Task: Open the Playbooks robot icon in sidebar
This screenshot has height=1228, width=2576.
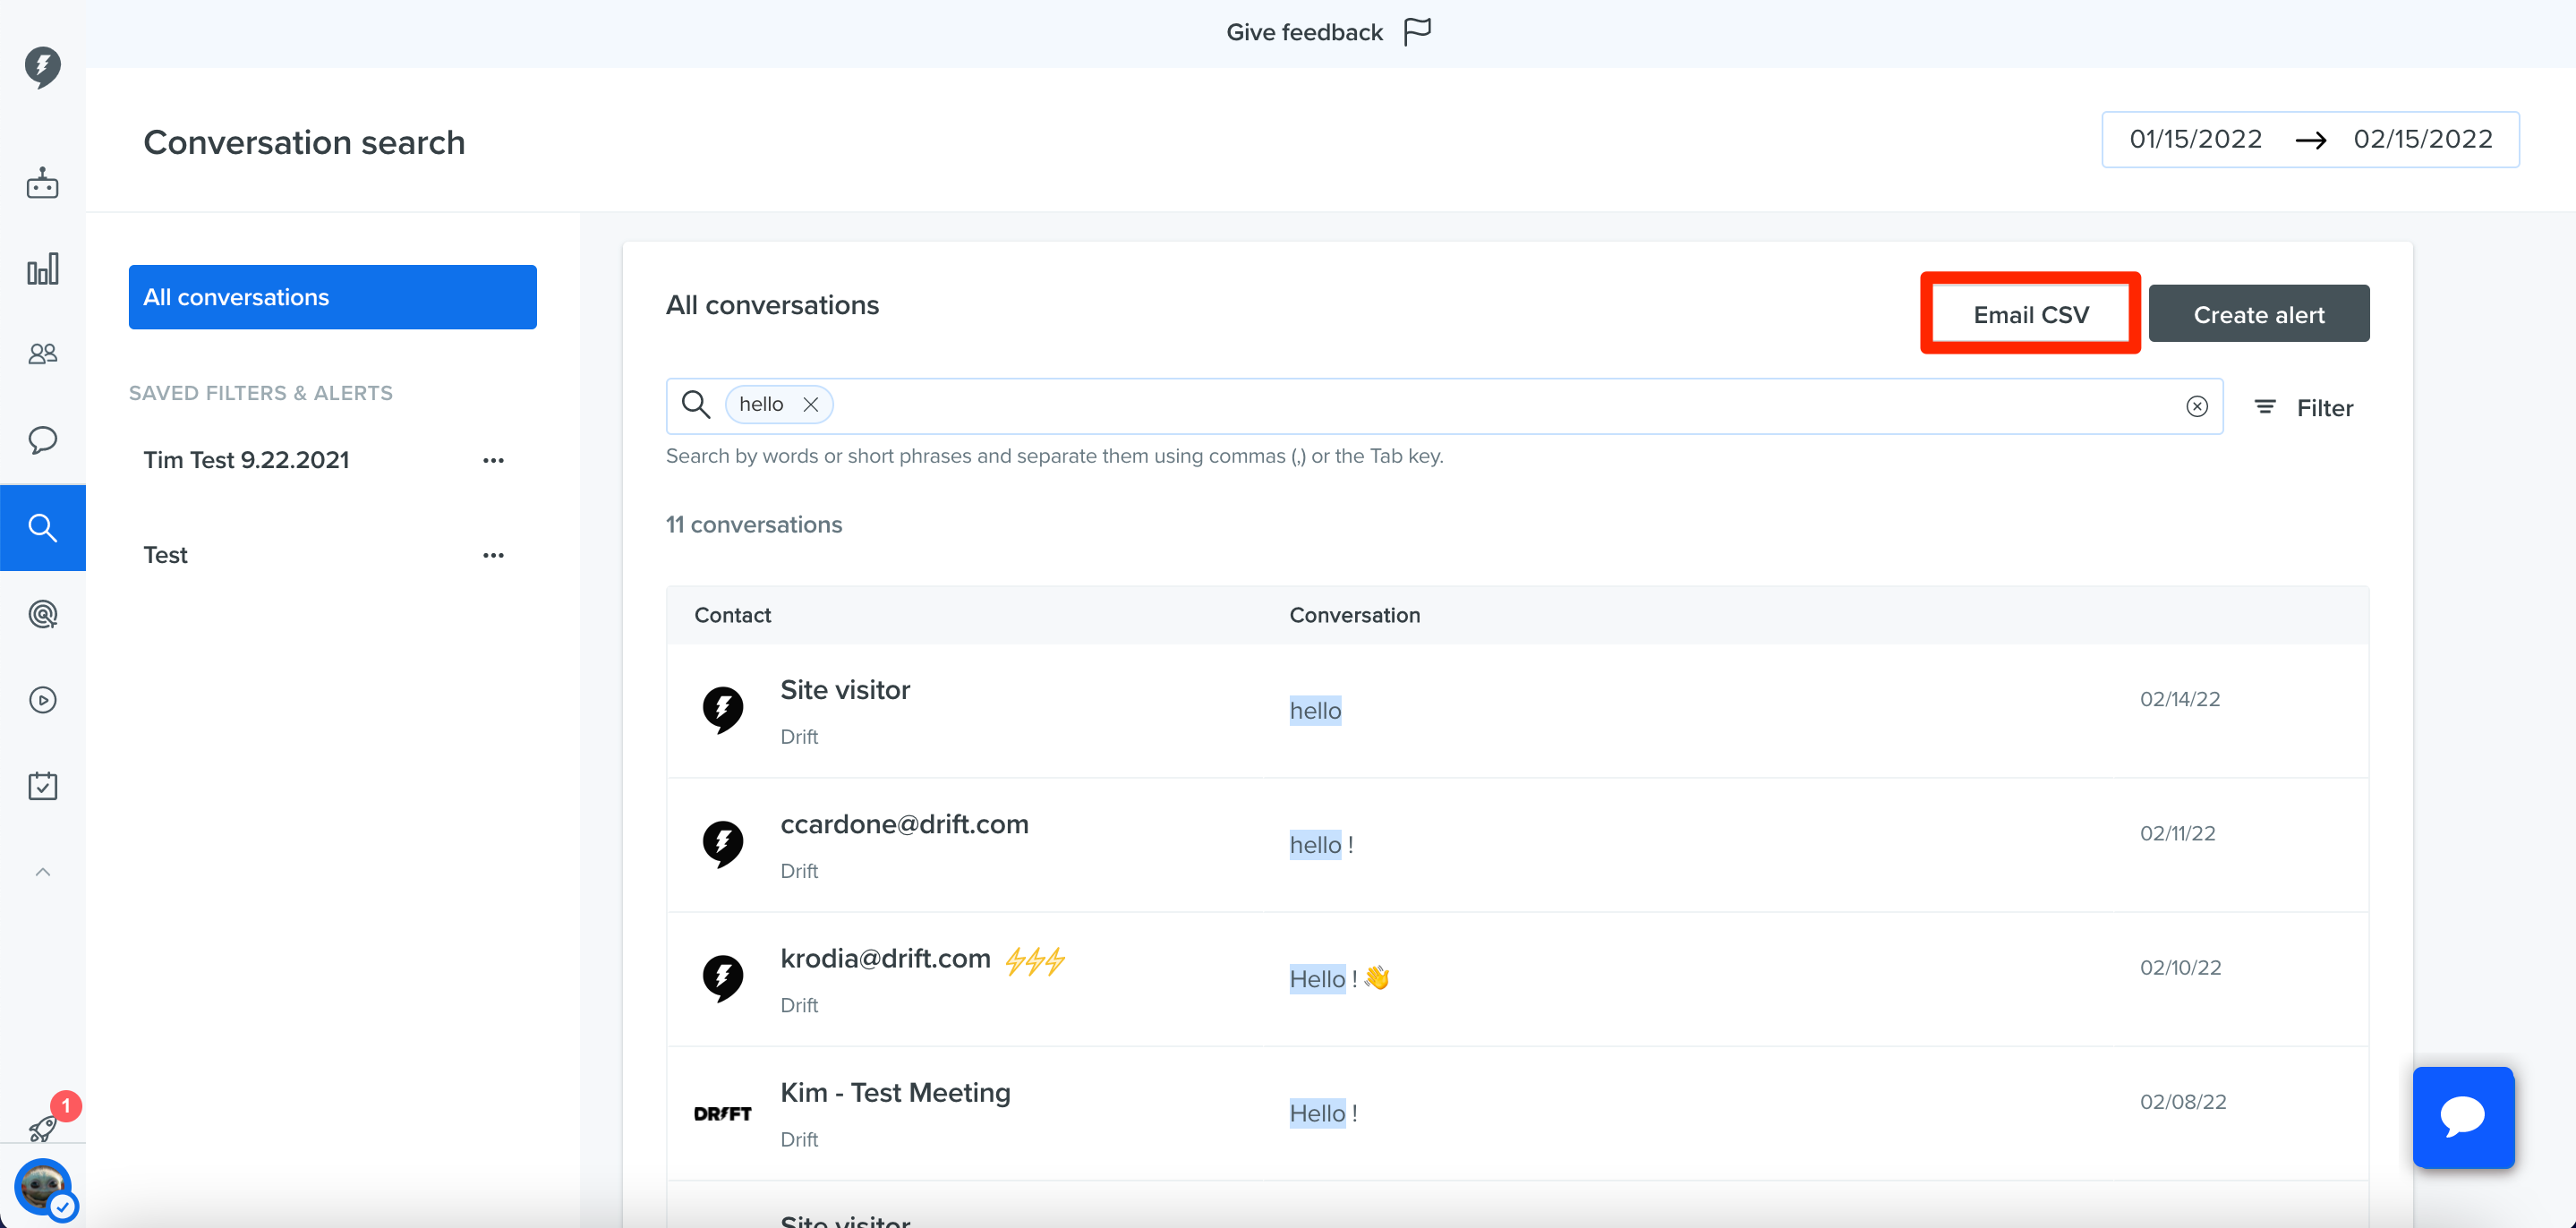Action: [42, 183]
